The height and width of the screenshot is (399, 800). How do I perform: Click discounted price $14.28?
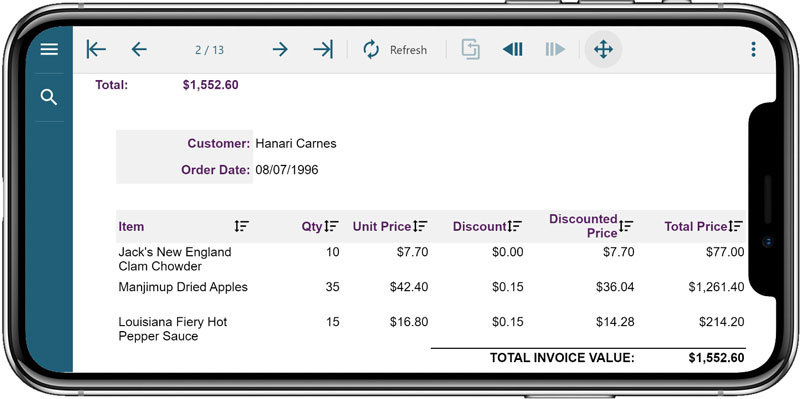615,322
